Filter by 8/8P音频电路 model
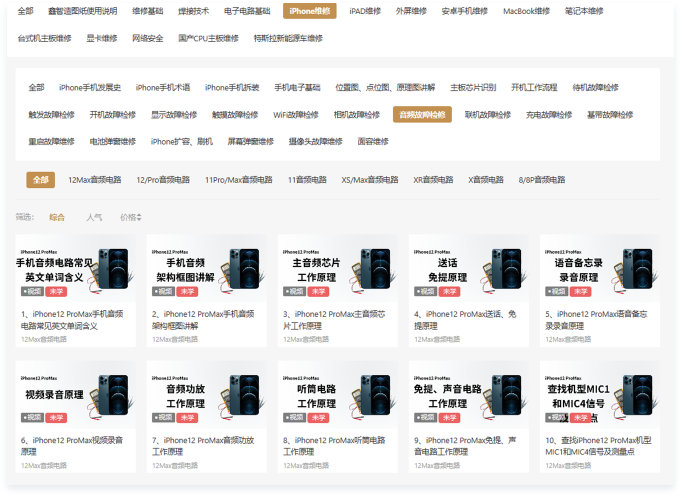 click(x=542, y=180)
